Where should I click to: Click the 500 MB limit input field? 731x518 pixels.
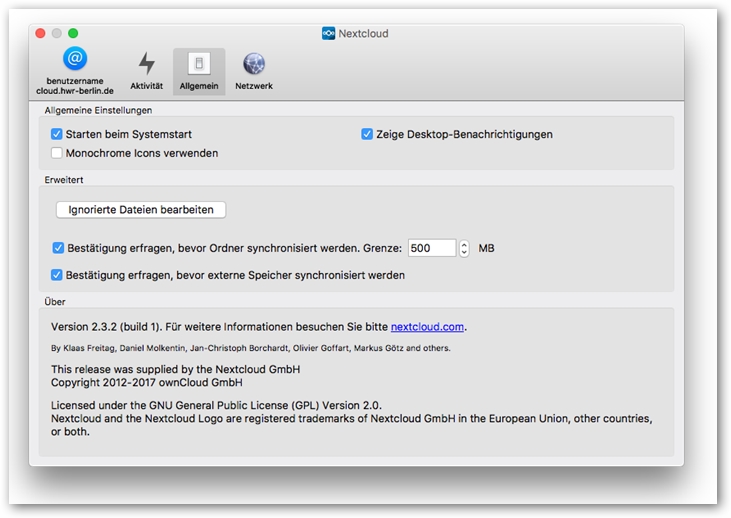point(432,248)
